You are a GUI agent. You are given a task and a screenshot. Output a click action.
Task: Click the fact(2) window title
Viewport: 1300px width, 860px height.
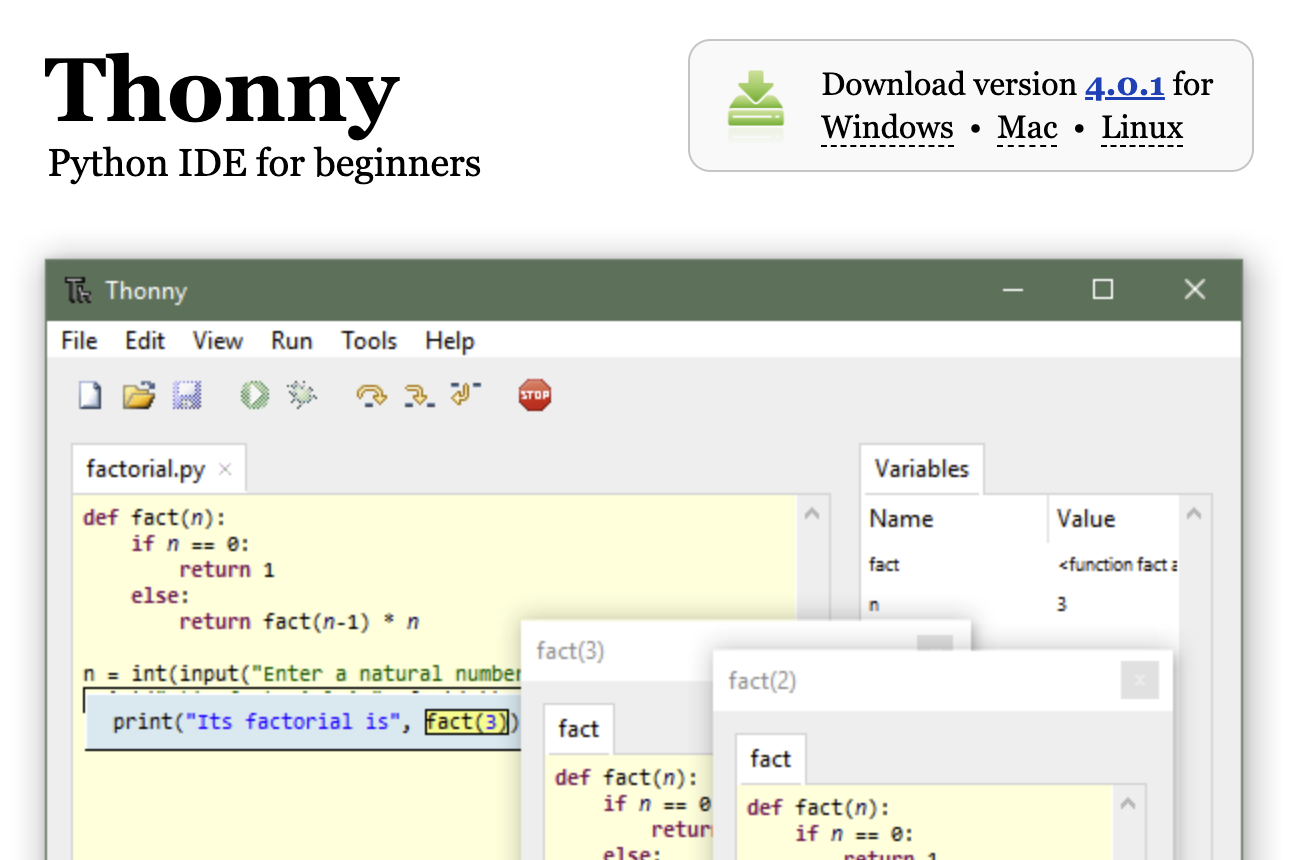click(x=762, y=681)
